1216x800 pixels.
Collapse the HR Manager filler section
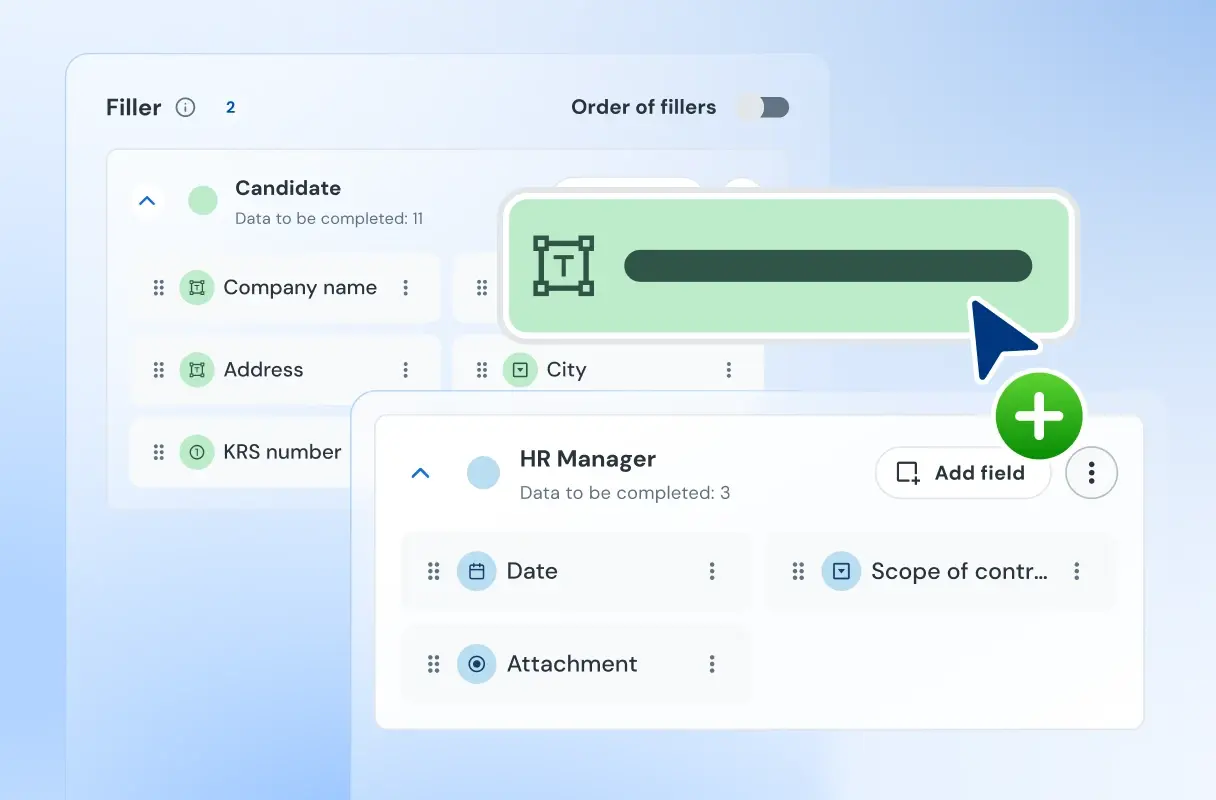[x=421, y=473]
